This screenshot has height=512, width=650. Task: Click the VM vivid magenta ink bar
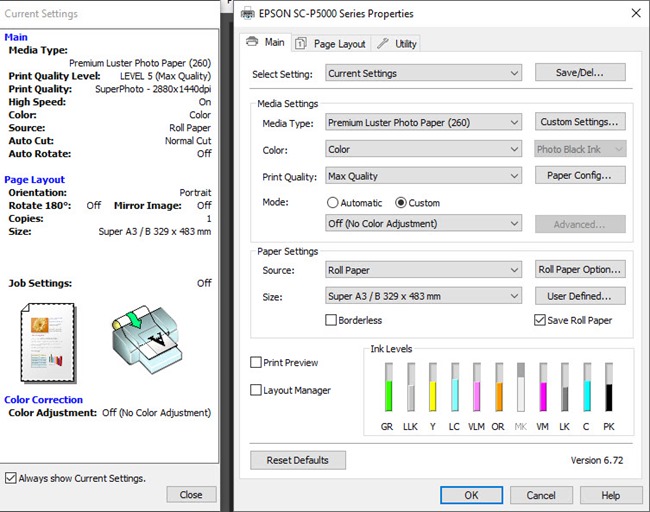click(543, 387)
